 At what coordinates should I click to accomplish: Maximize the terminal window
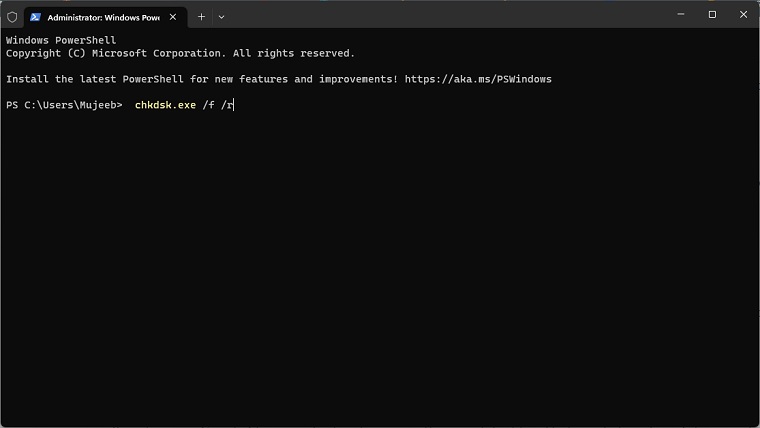[x=712, y=15]
